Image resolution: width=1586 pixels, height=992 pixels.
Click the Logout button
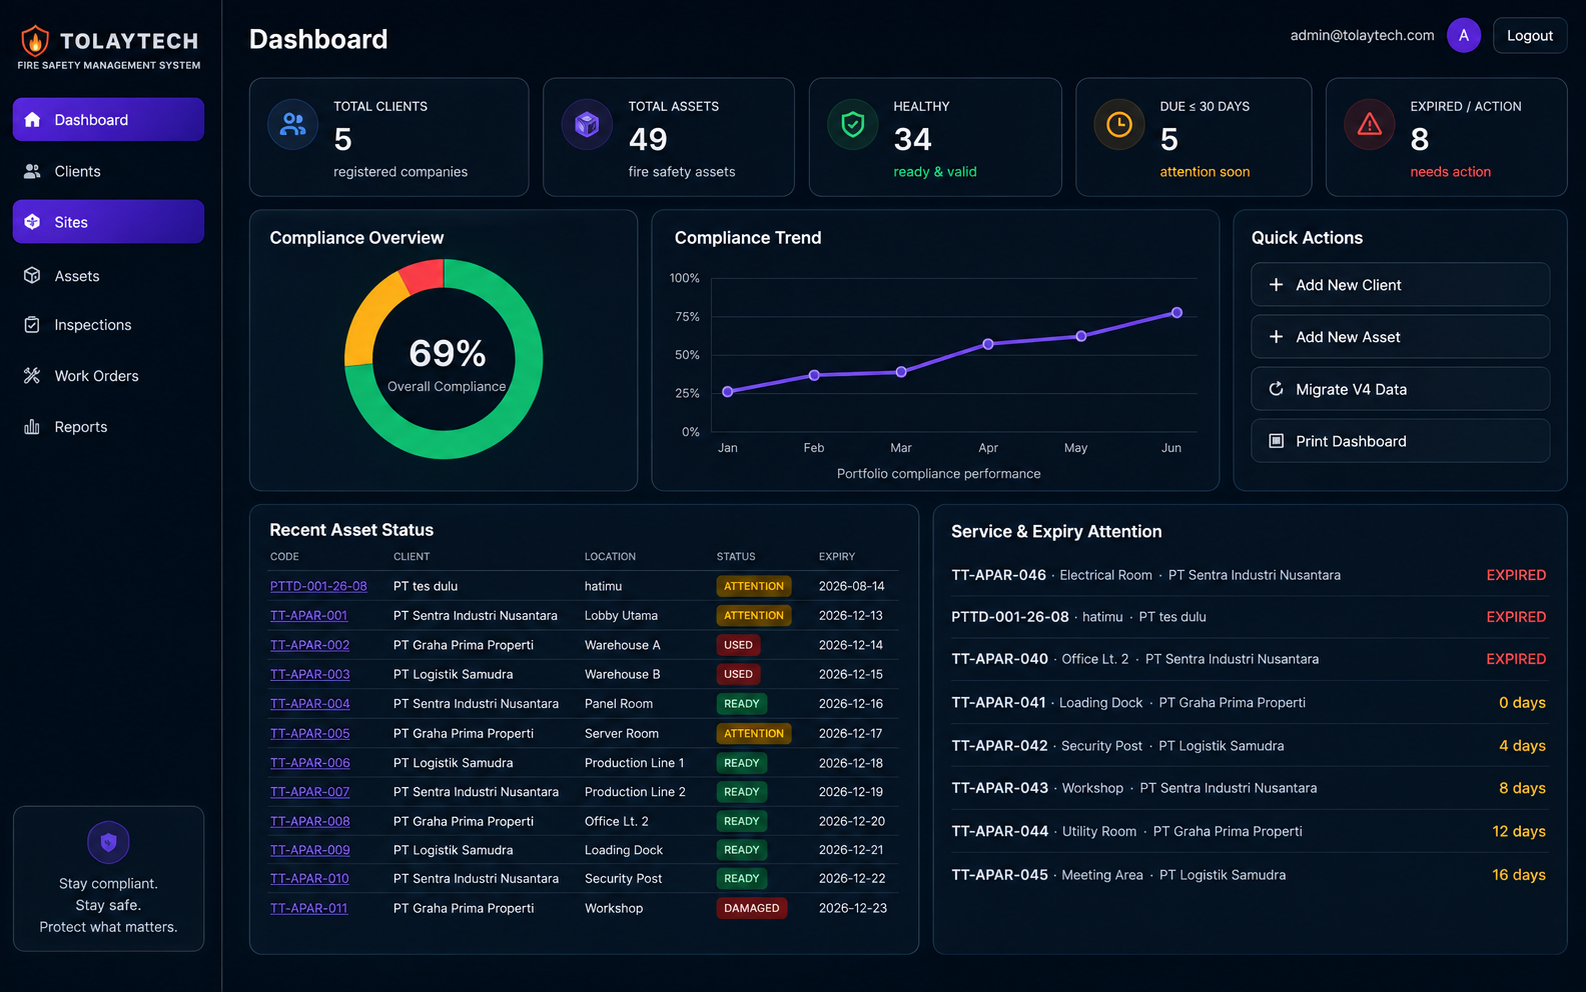(1530, 35)
